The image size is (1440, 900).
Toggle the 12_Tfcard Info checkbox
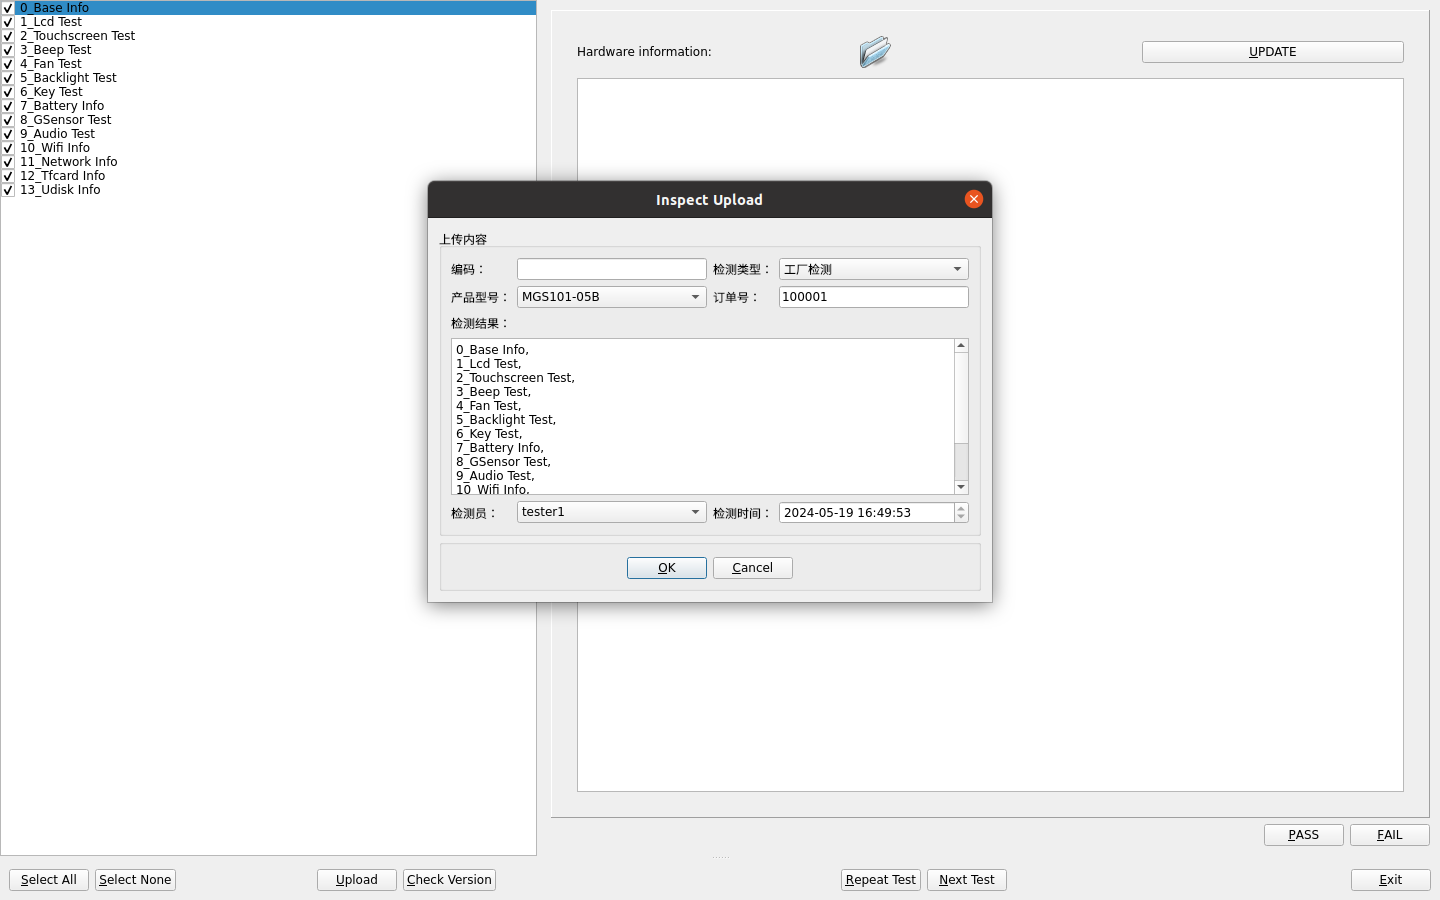coord(8,176)
